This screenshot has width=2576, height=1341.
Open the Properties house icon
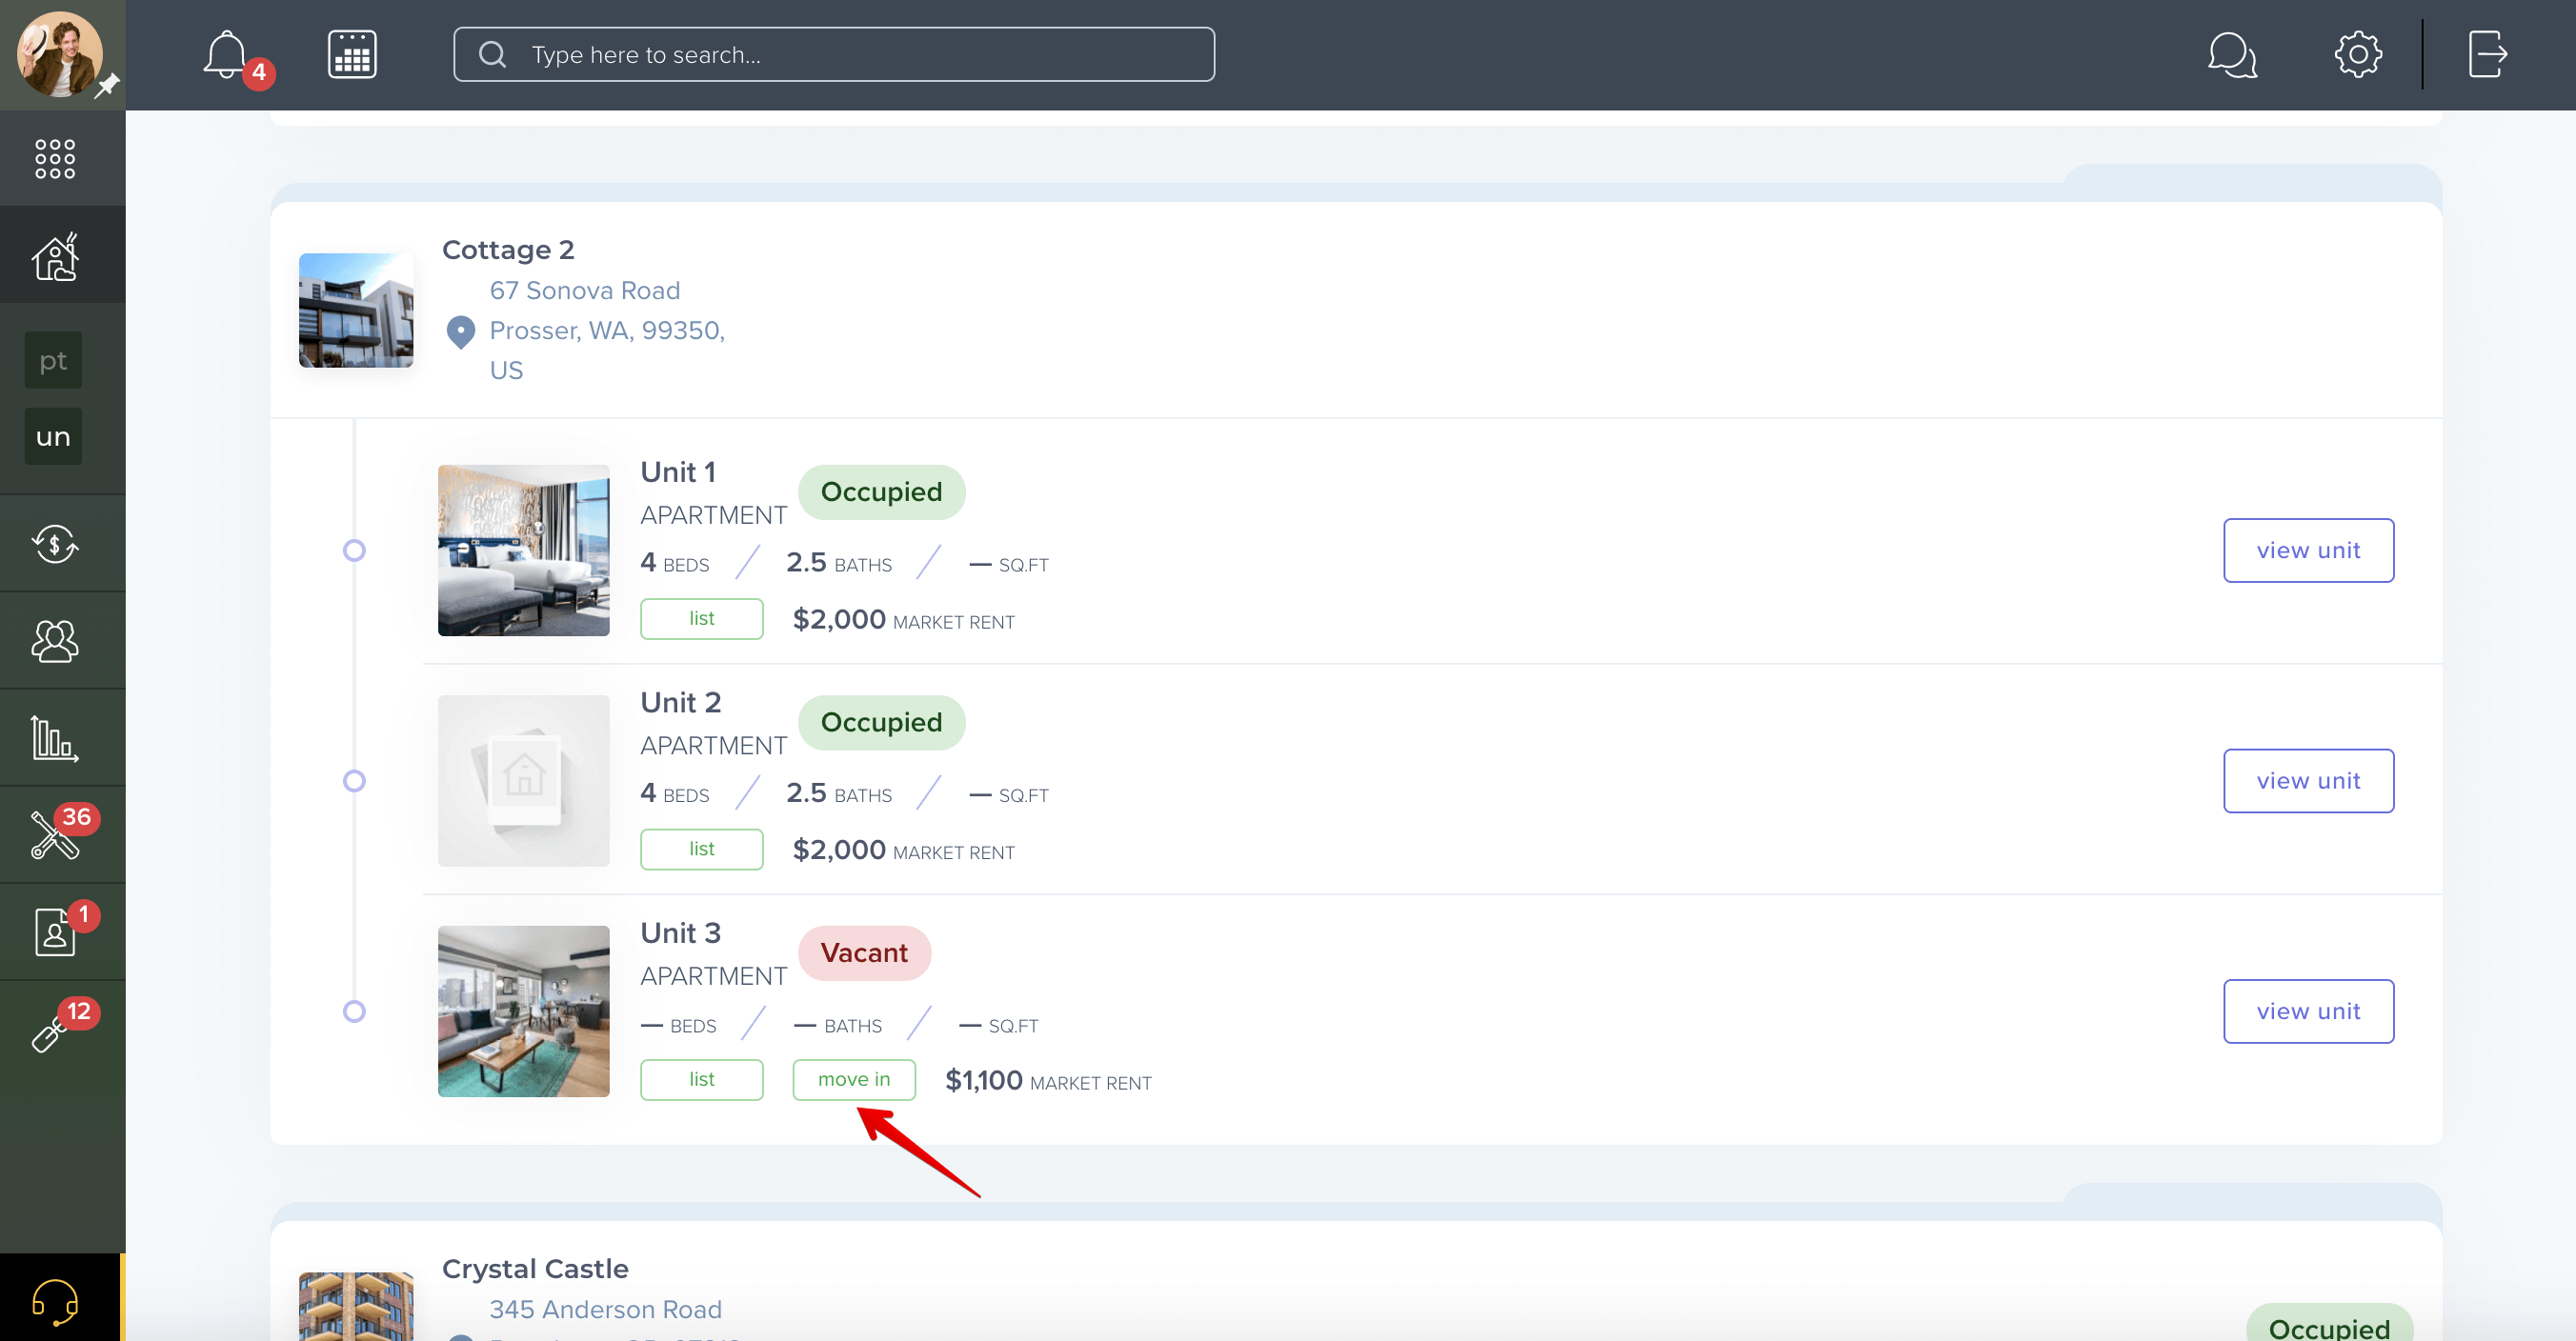pos(55,256)
